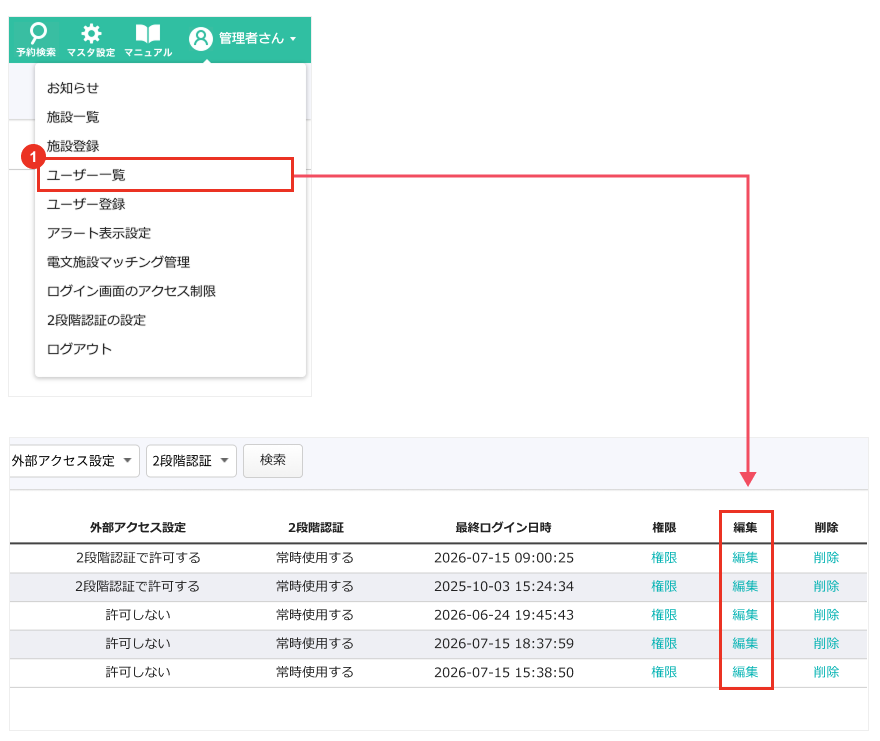This screenshot has height=741, width=880.
Task: Click 常時使用する in the 15:38:50 row
Action: (x=315, y=672)
